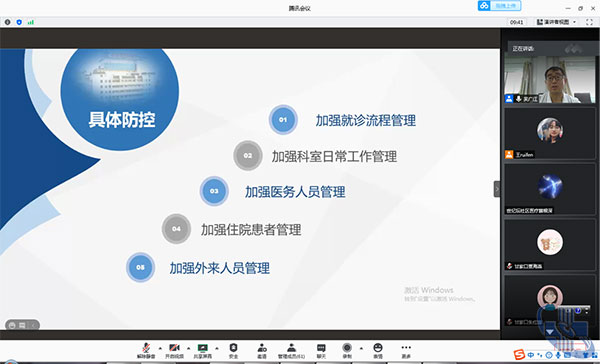The image size is (600, 364).
Task: Open the security shield options
Action: click(233, 351)
